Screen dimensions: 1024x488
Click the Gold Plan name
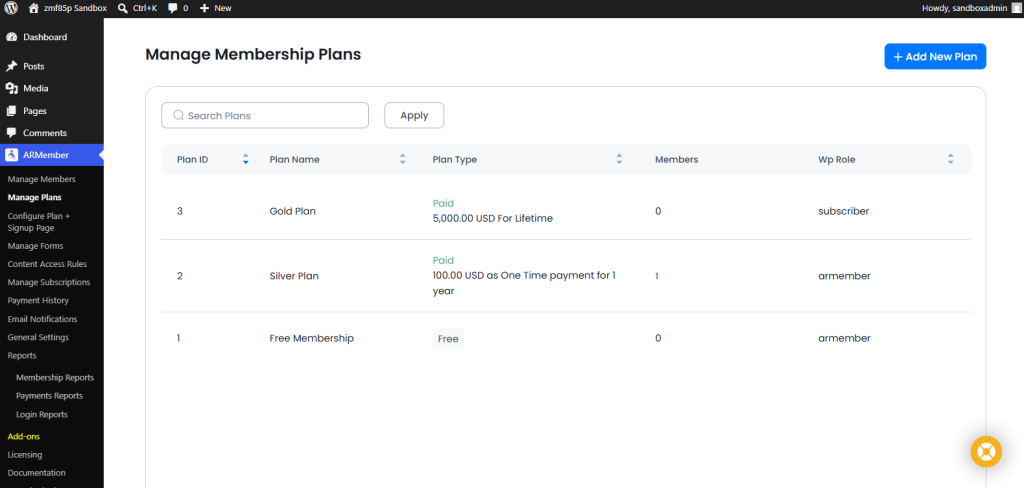[293, 211]
